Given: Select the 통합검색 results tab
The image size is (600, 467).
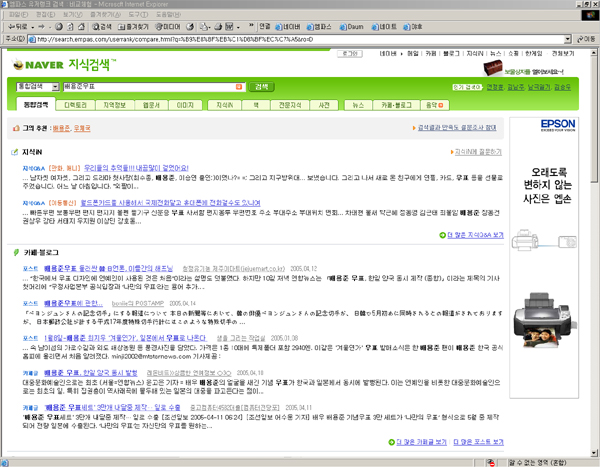Looking at the screenshot, I should click(x=36, y=104).
